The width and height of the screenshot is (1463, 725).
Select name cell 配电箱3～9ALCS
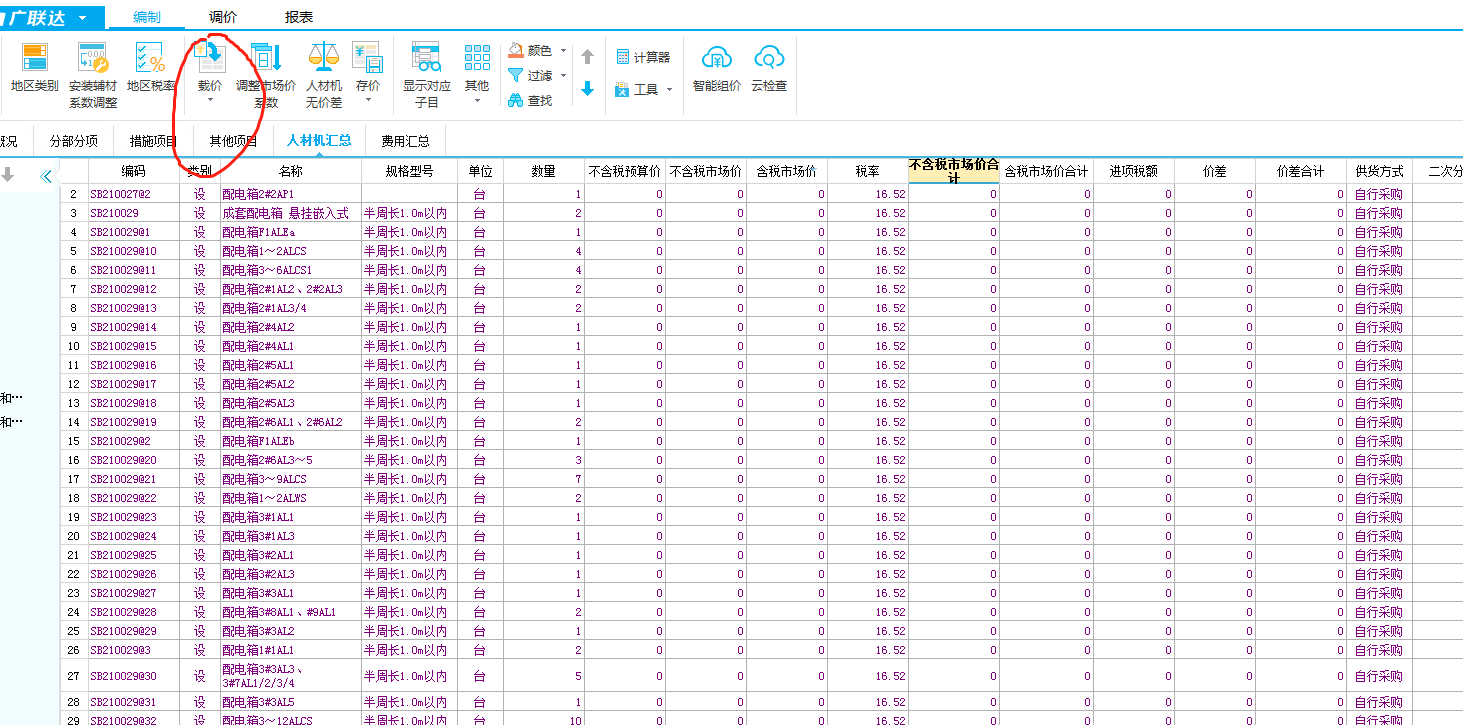(290, 479)
